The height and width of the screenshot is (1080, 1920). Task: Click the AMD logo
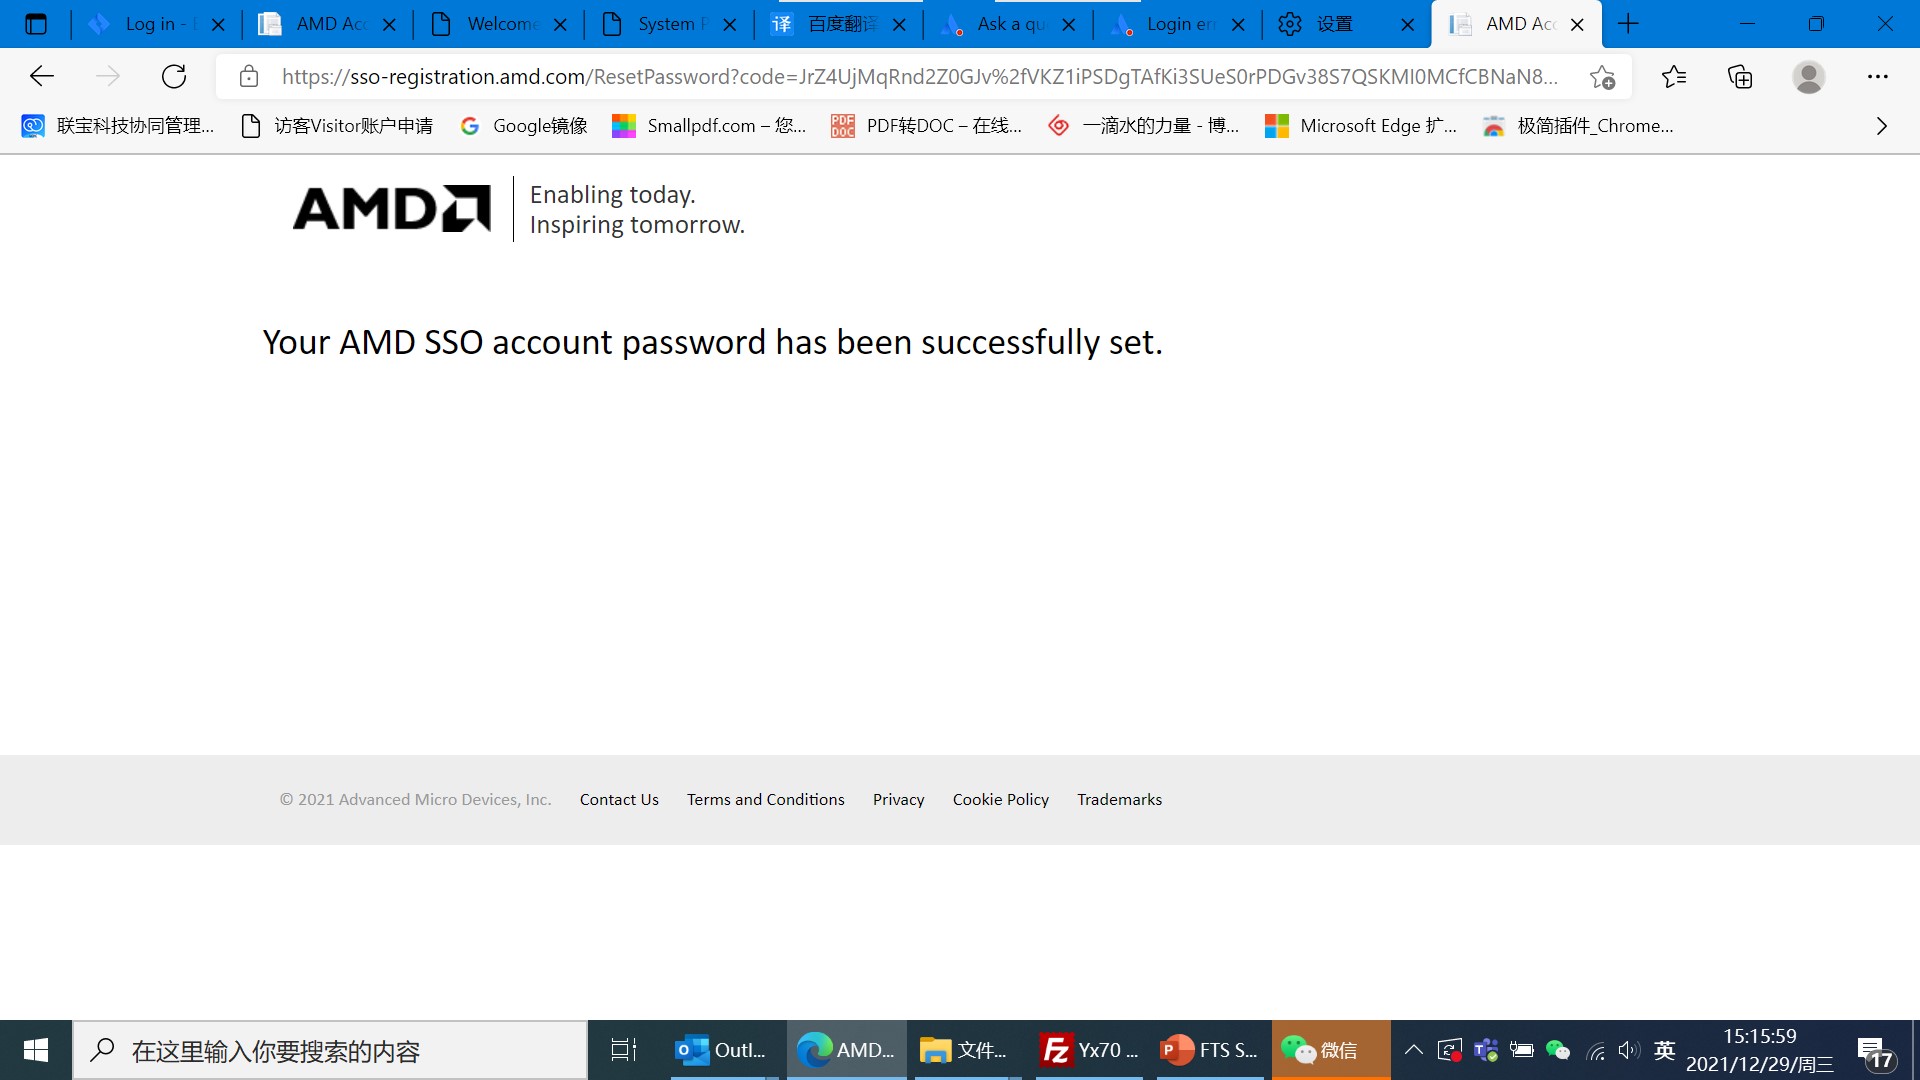[392, 209]
